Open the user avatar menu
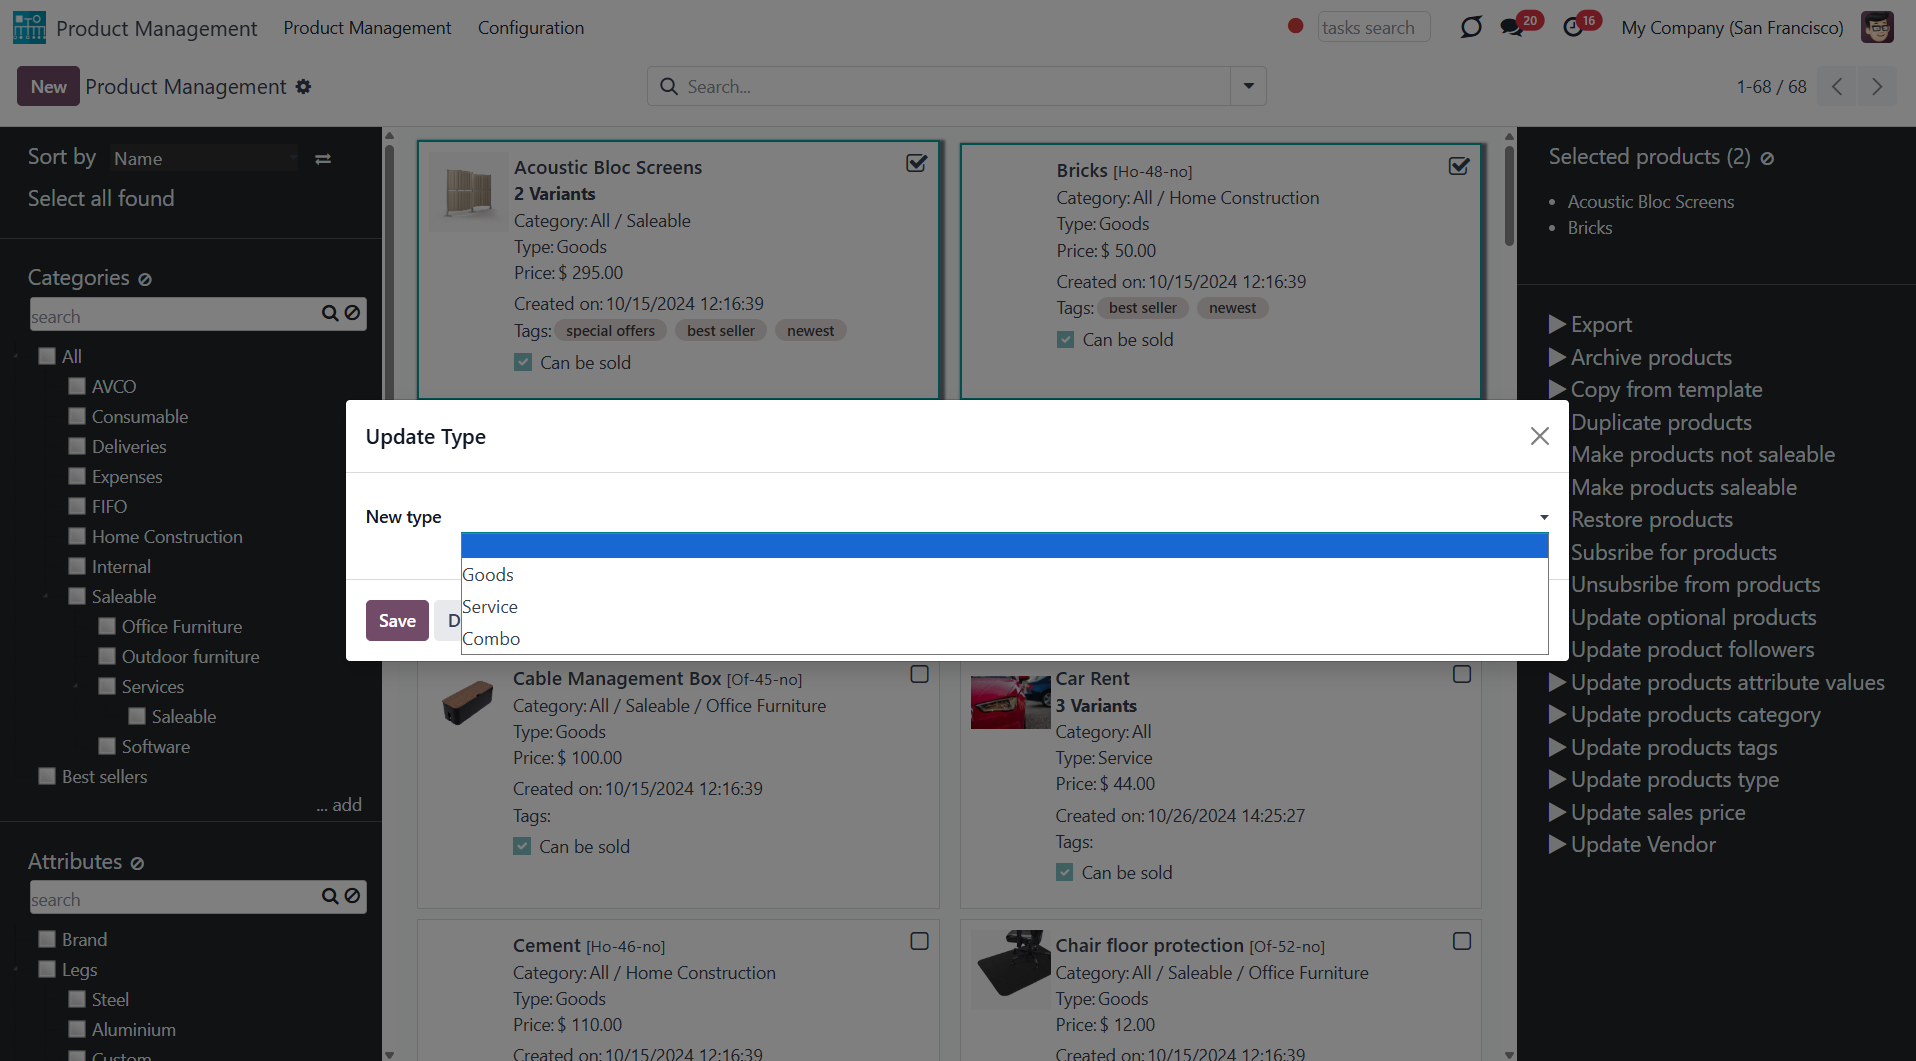Viewport: 1916px width, 1061px height. (x=1877, y=27)
